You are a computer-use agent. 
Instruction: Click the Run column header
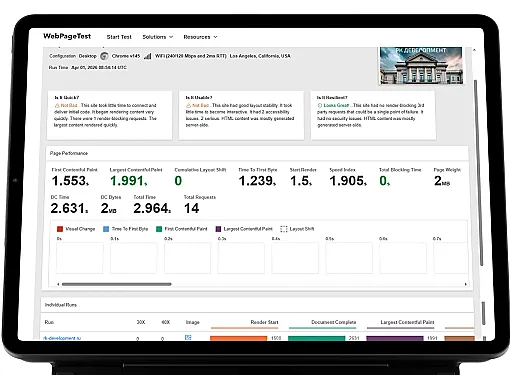49,322
